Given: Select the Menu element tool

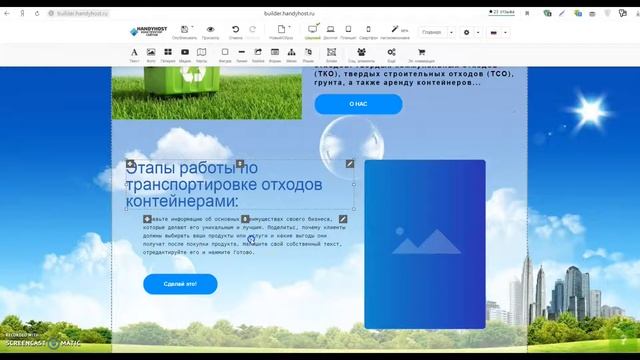Looking at the screenshot, I should coord(291,52).
